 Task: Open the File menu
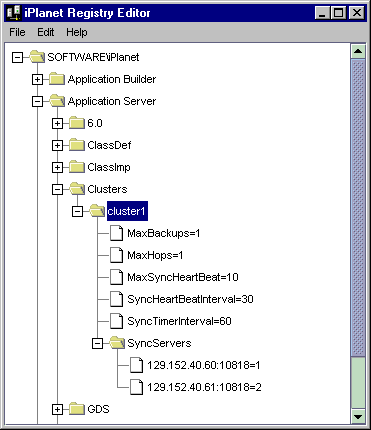[x=17, y=32]
